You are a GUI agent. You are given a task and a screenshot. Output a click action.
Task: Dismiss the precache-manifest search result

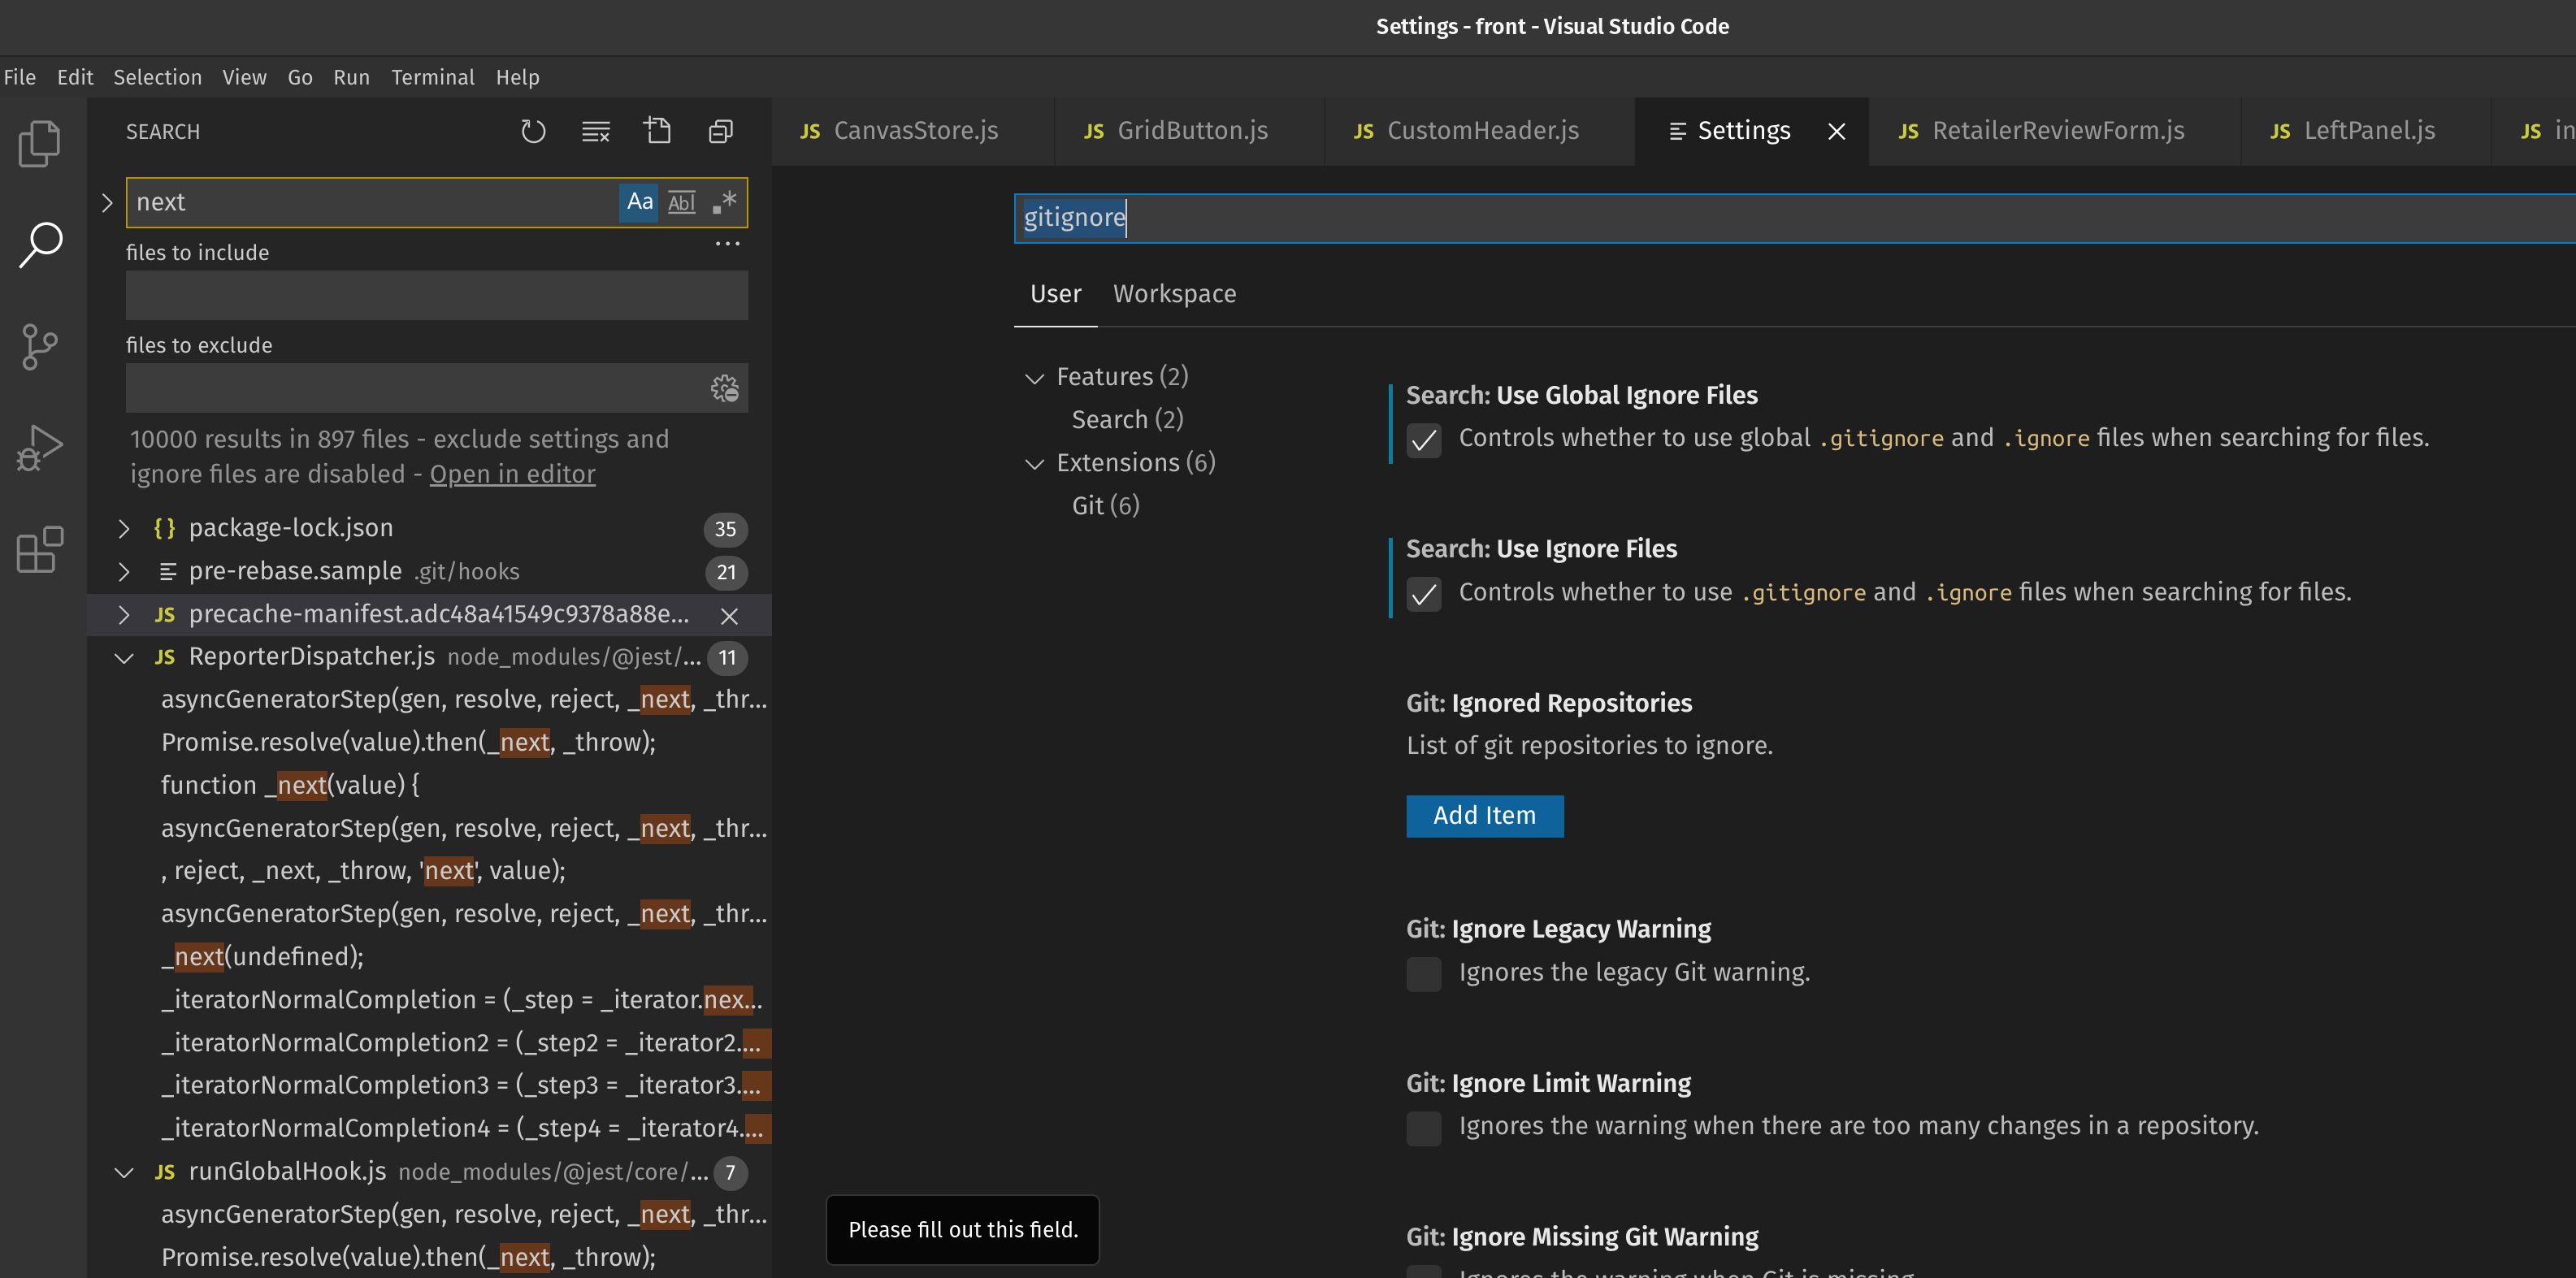pyautogui.click(x=729, y=616)
